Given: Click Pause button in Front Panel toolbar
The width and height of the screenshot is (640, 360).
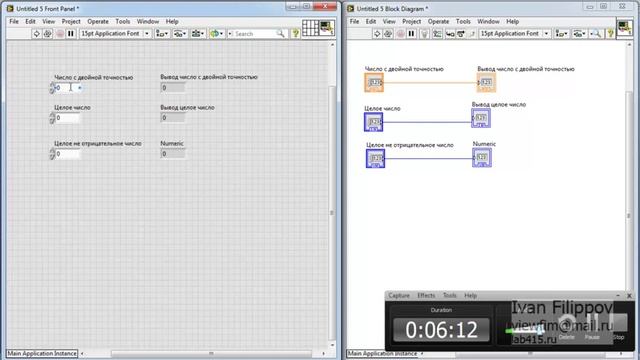Looking at the screenshot, I should click(x=71, y=33).
